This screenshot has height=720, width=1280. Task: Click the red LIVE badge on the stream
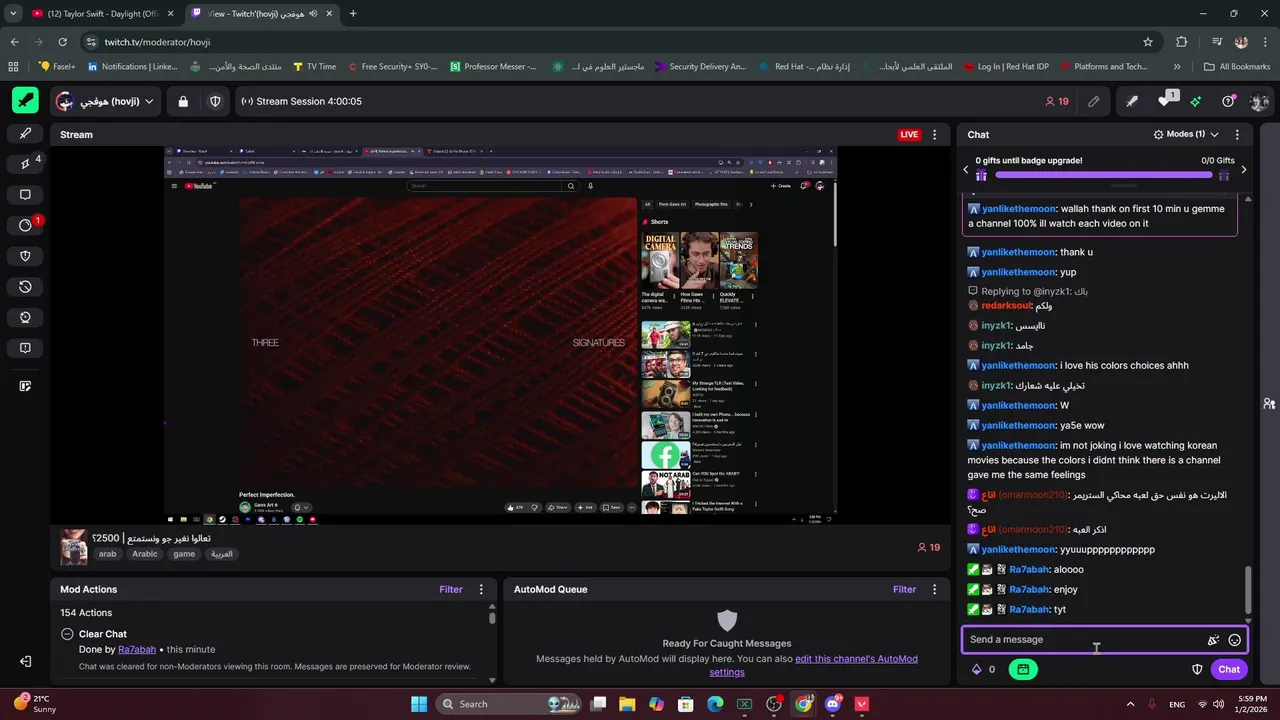point(909,134)
